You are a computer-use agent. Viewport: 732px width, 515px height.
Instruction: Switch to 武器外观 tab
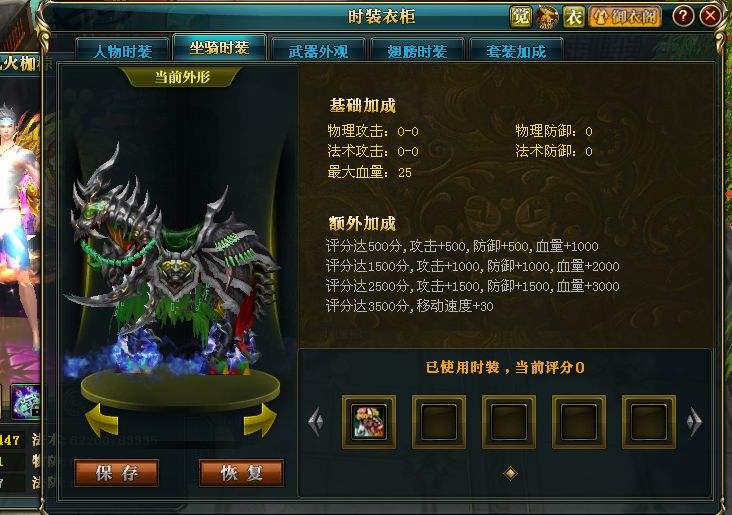(x=318, y=51)
